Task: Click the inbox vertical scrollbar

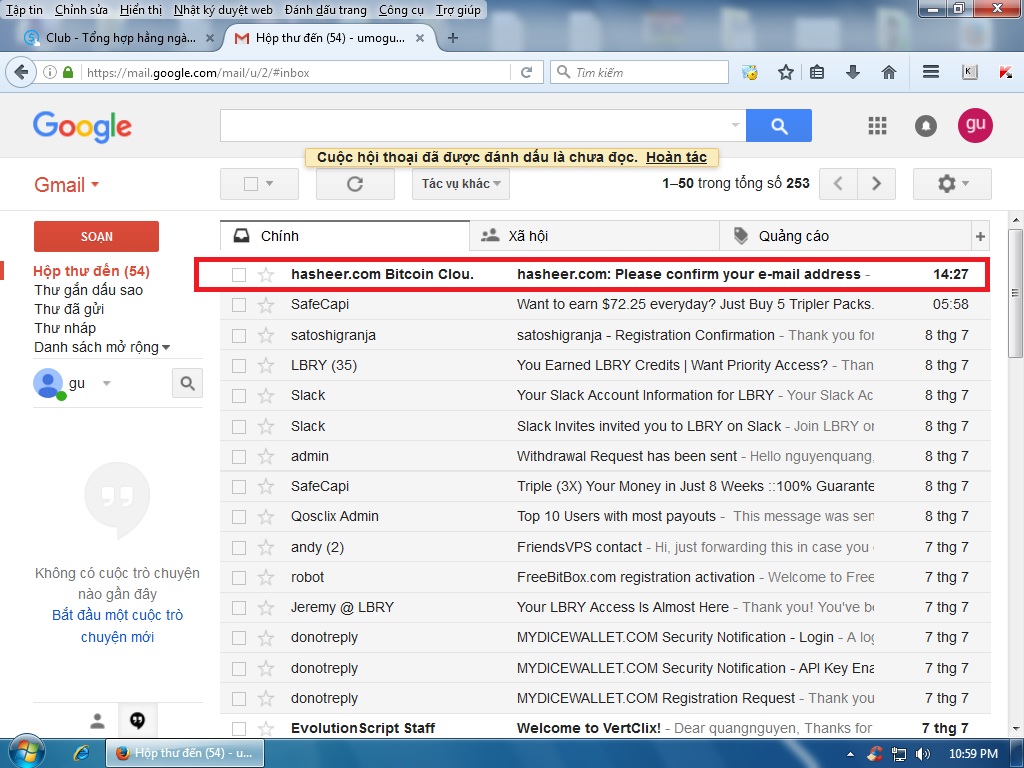Action: 1016,293
